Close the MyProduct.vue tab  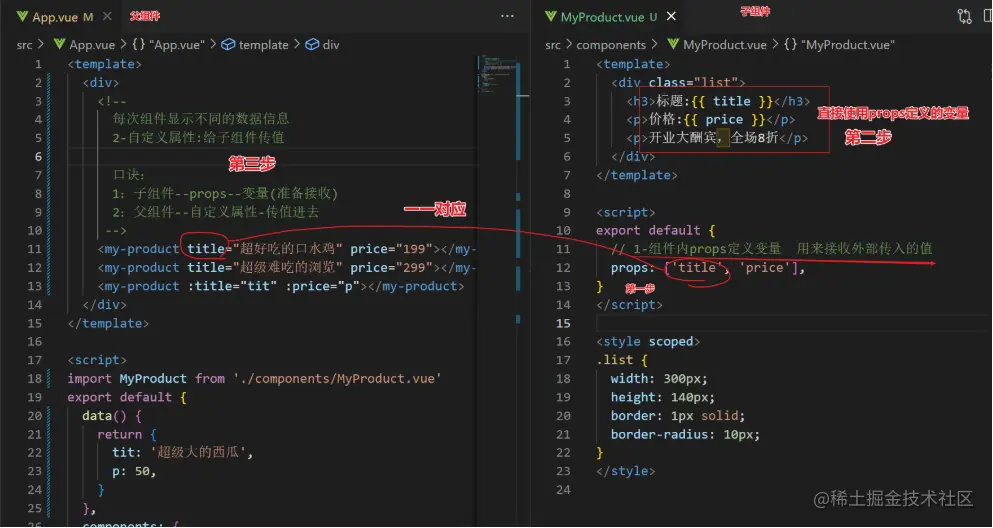671,17
